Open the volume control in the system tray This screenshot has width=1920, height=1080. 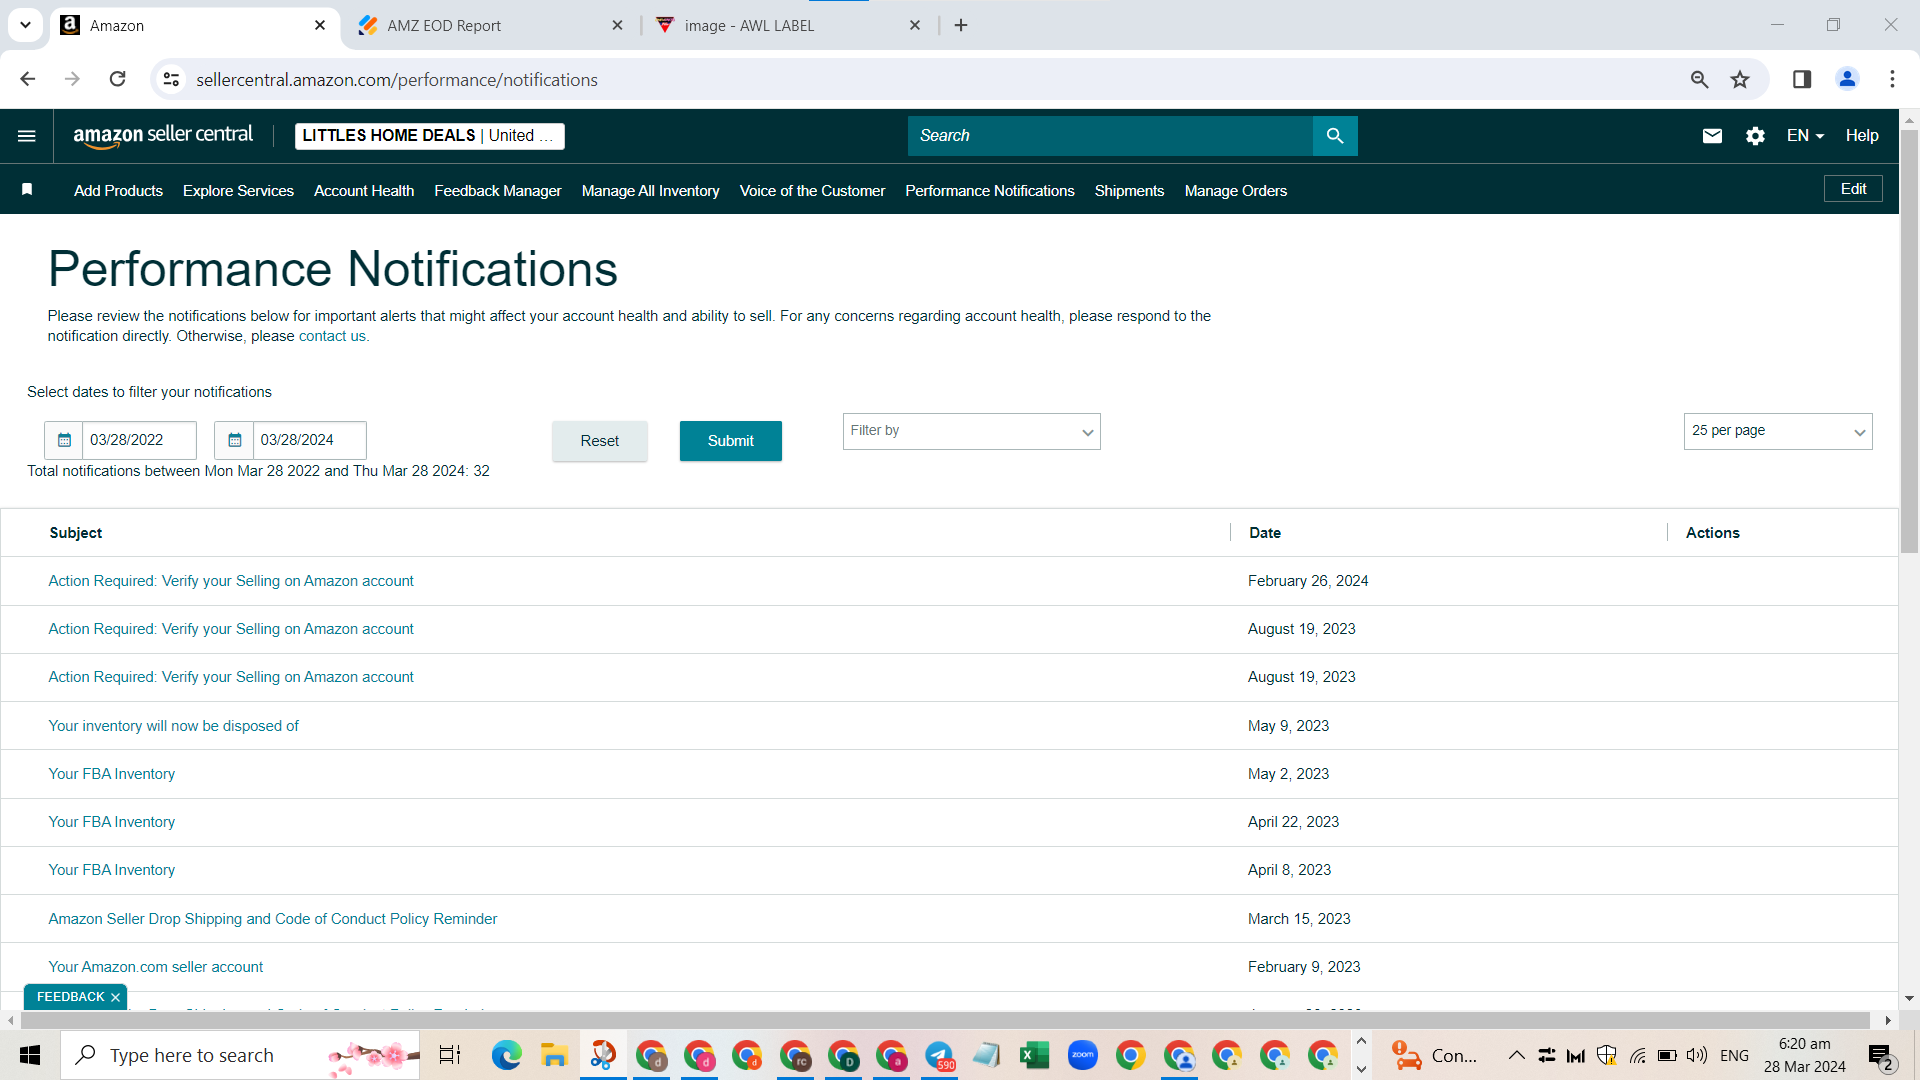1696,1055
